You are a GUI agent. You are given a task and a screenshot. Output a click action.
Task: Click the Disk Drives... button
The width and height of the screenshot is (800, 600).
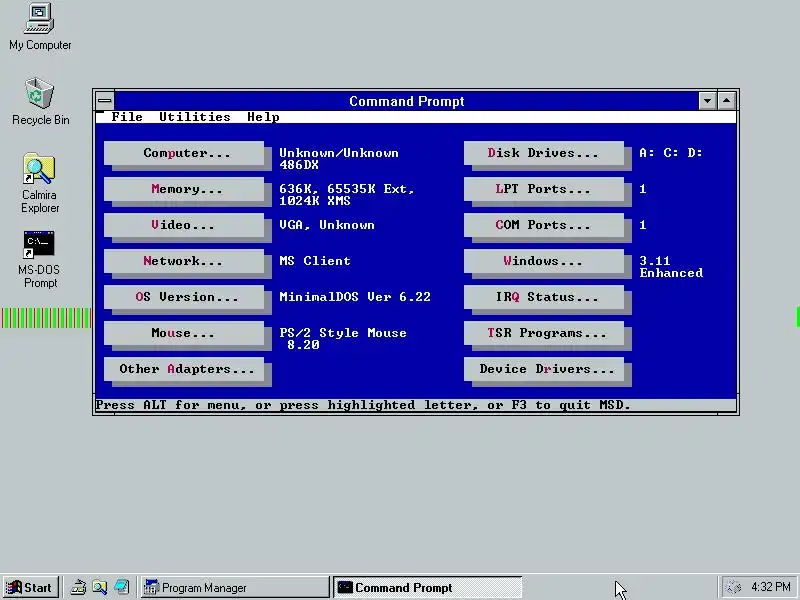[544, 153]
